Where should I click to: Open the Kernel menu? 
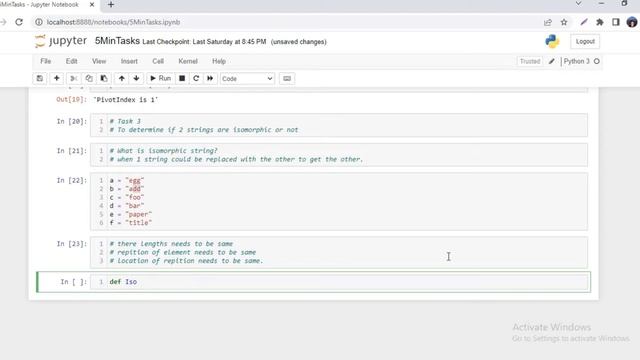[188, 61]
